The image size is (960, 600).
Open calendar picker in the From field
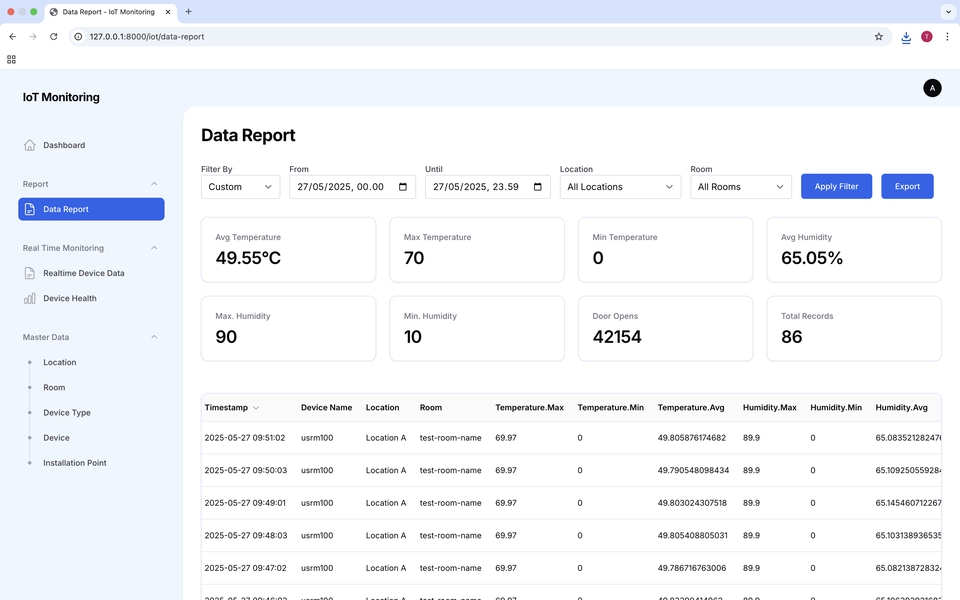403,187
